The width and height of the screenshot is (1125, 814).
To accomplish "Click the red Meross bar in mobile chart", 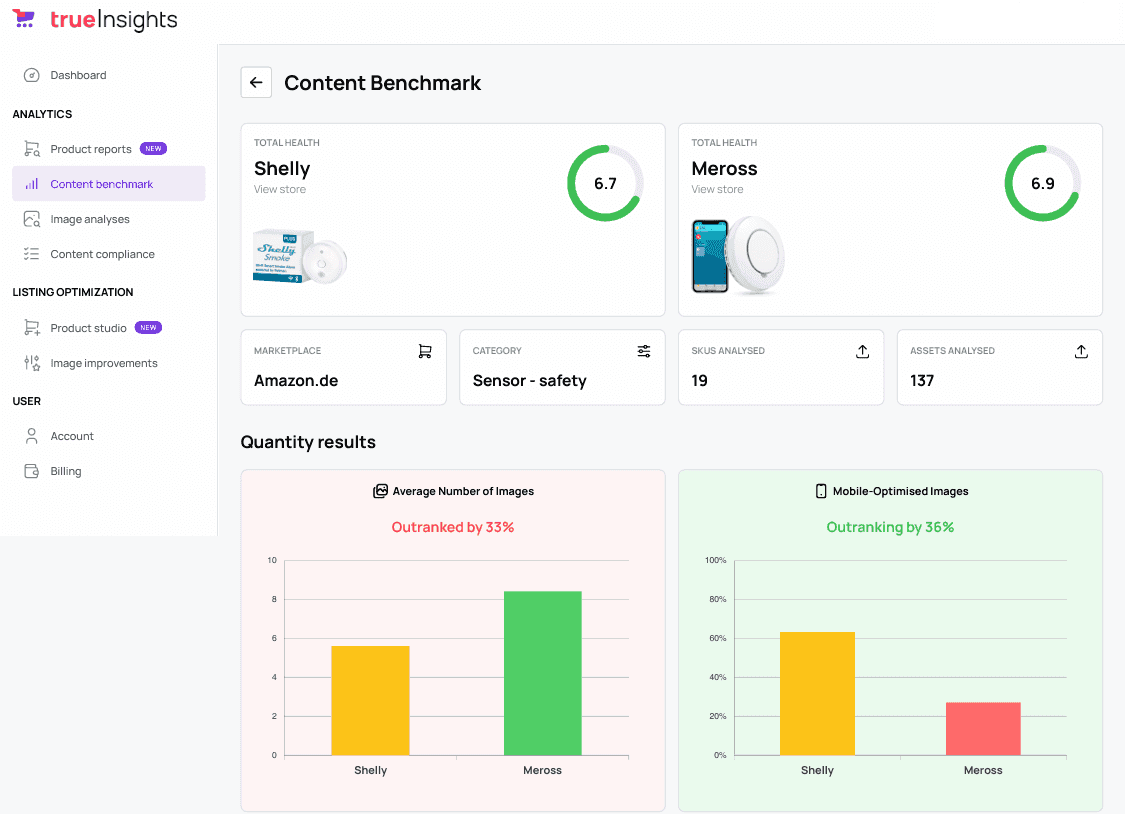I will (x=983, y=729).
